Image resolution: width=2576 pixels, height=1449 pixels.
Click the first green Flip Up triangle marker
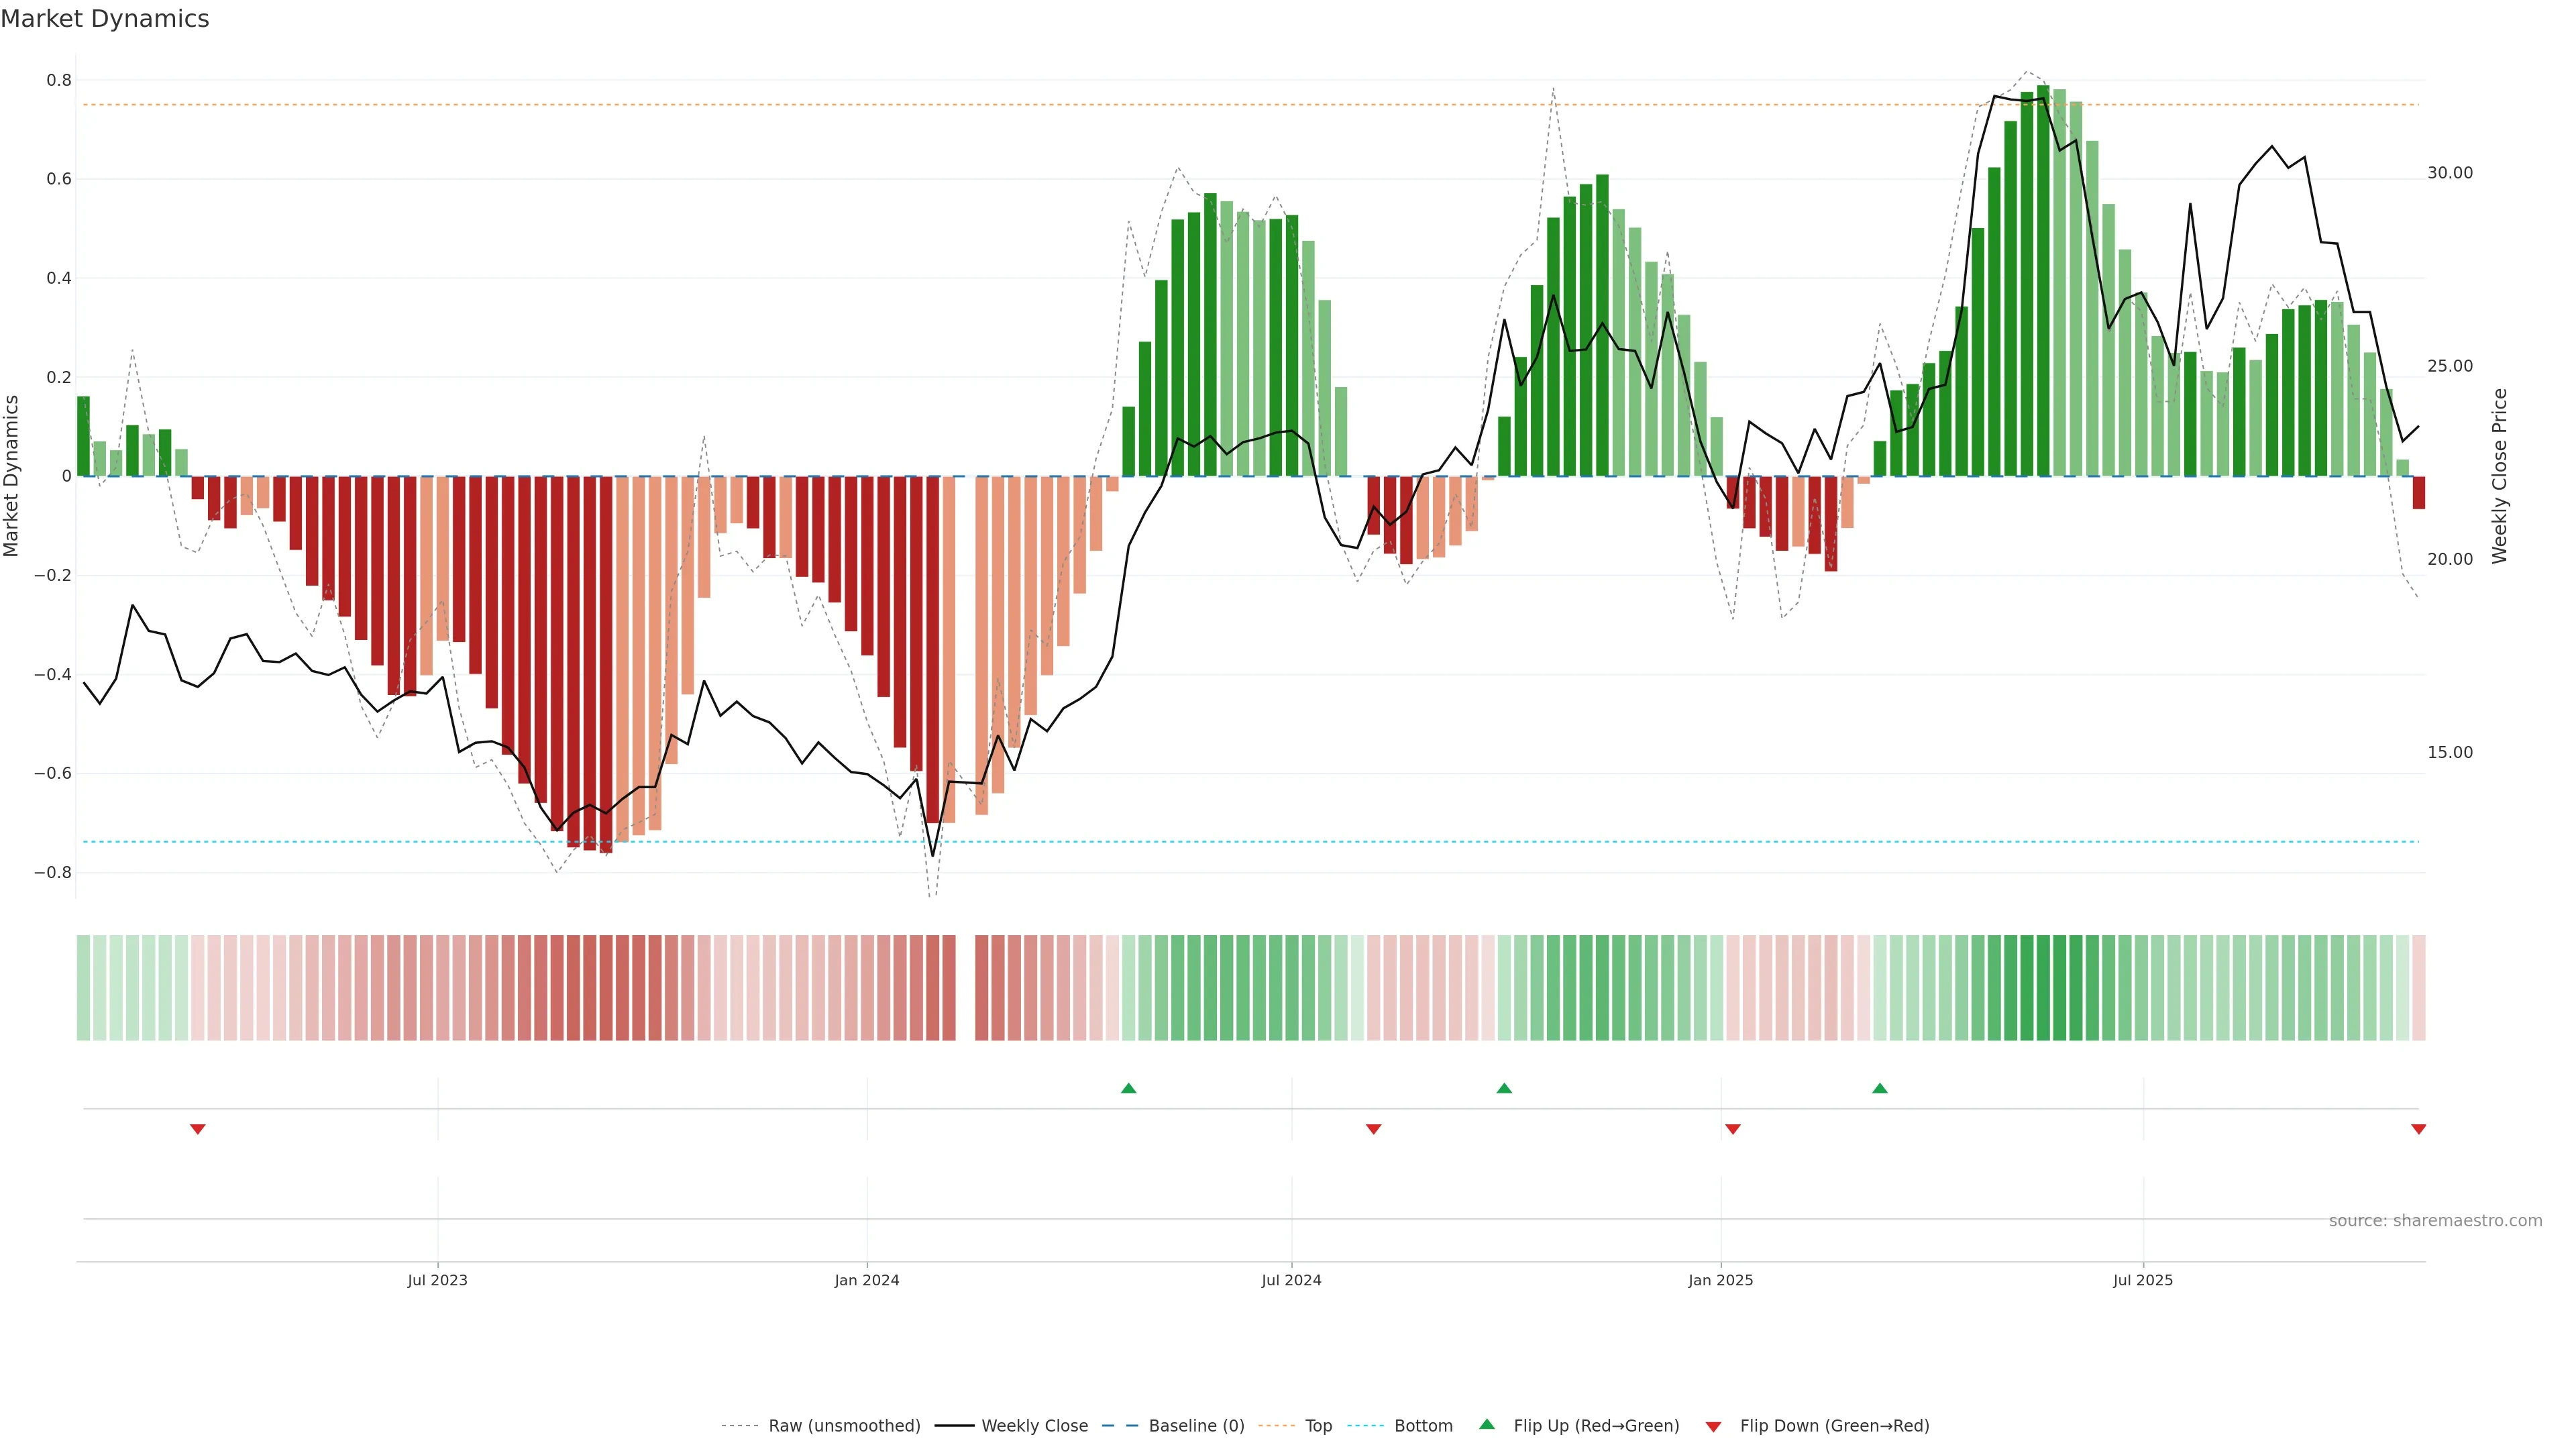point(1128,1088)
